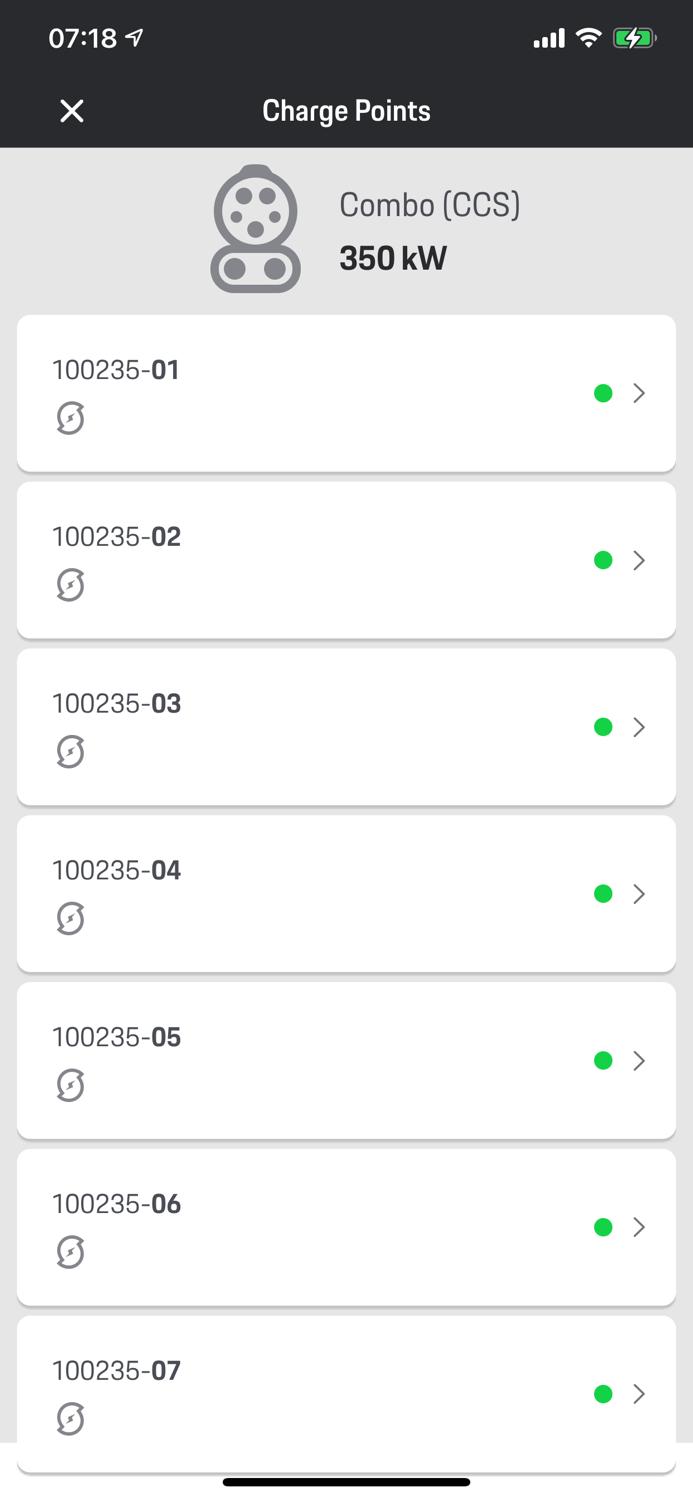Tap charging symbol under 100235-02
The width and height of the screenshot is (693, 1500).
pos(70,585)
